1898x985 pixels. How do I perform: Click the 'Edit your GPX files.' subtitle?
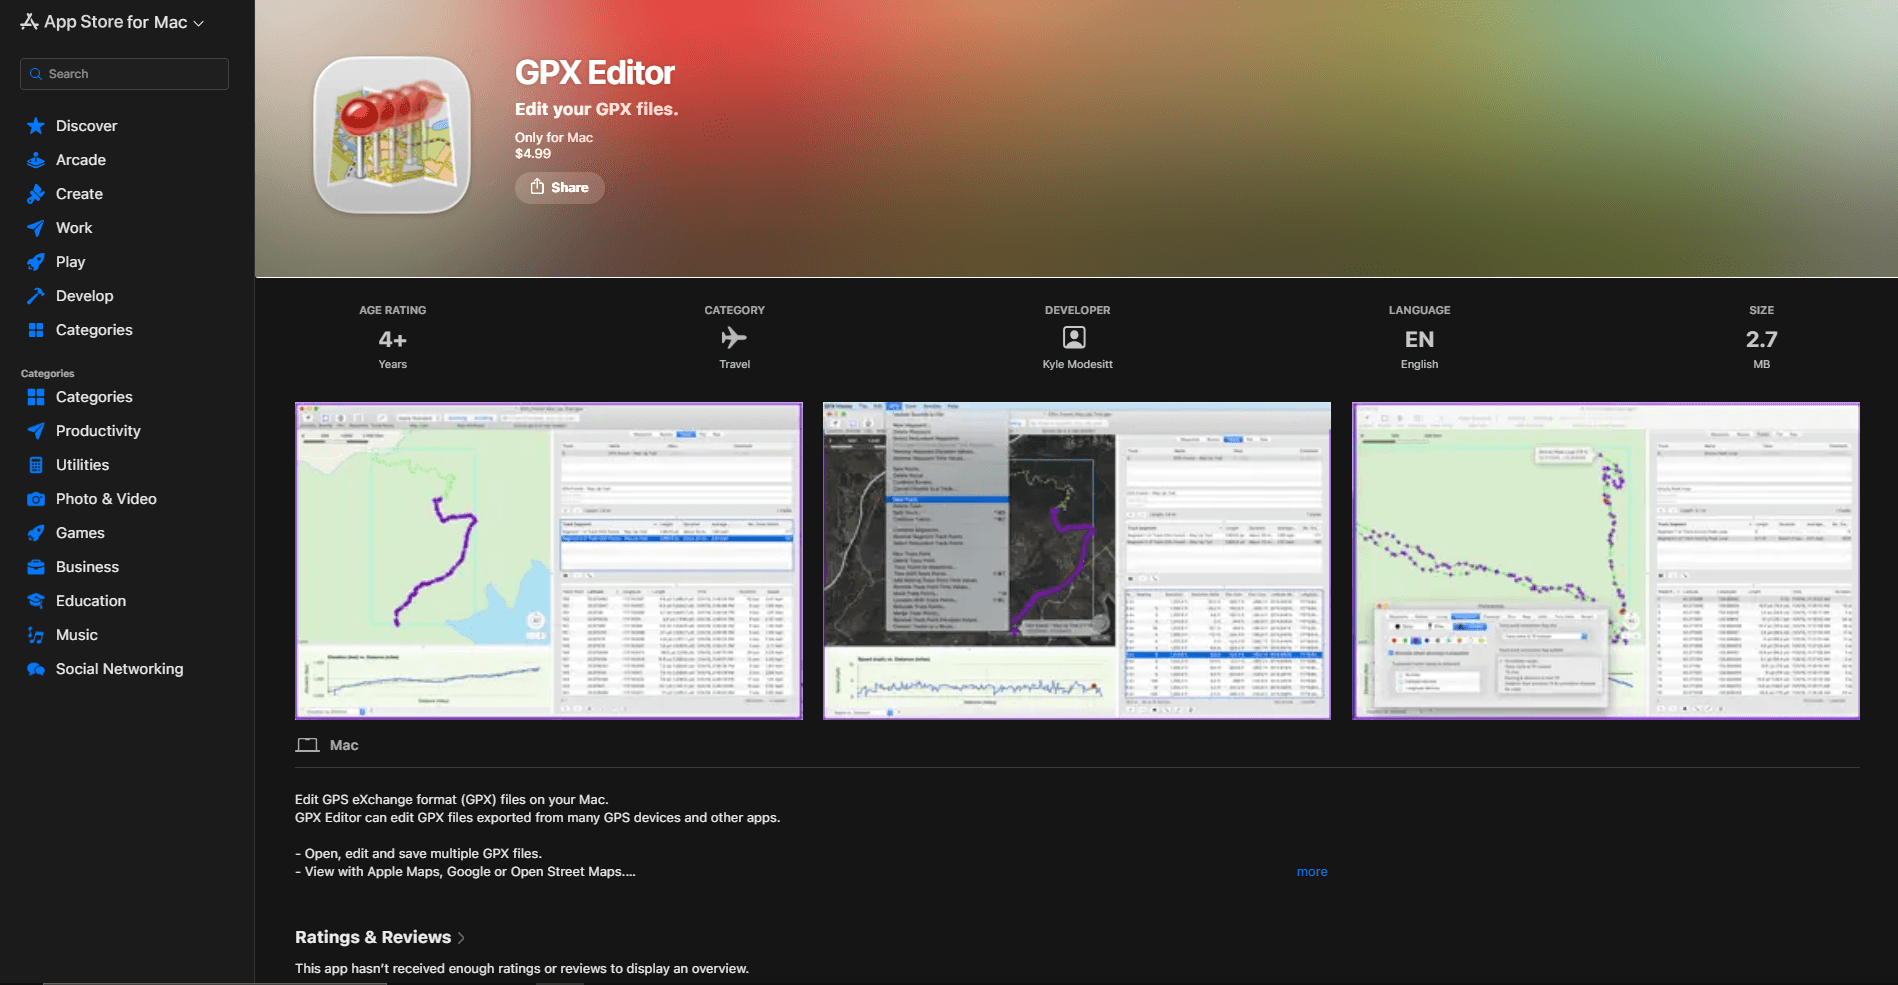click(x=596, y=109)
